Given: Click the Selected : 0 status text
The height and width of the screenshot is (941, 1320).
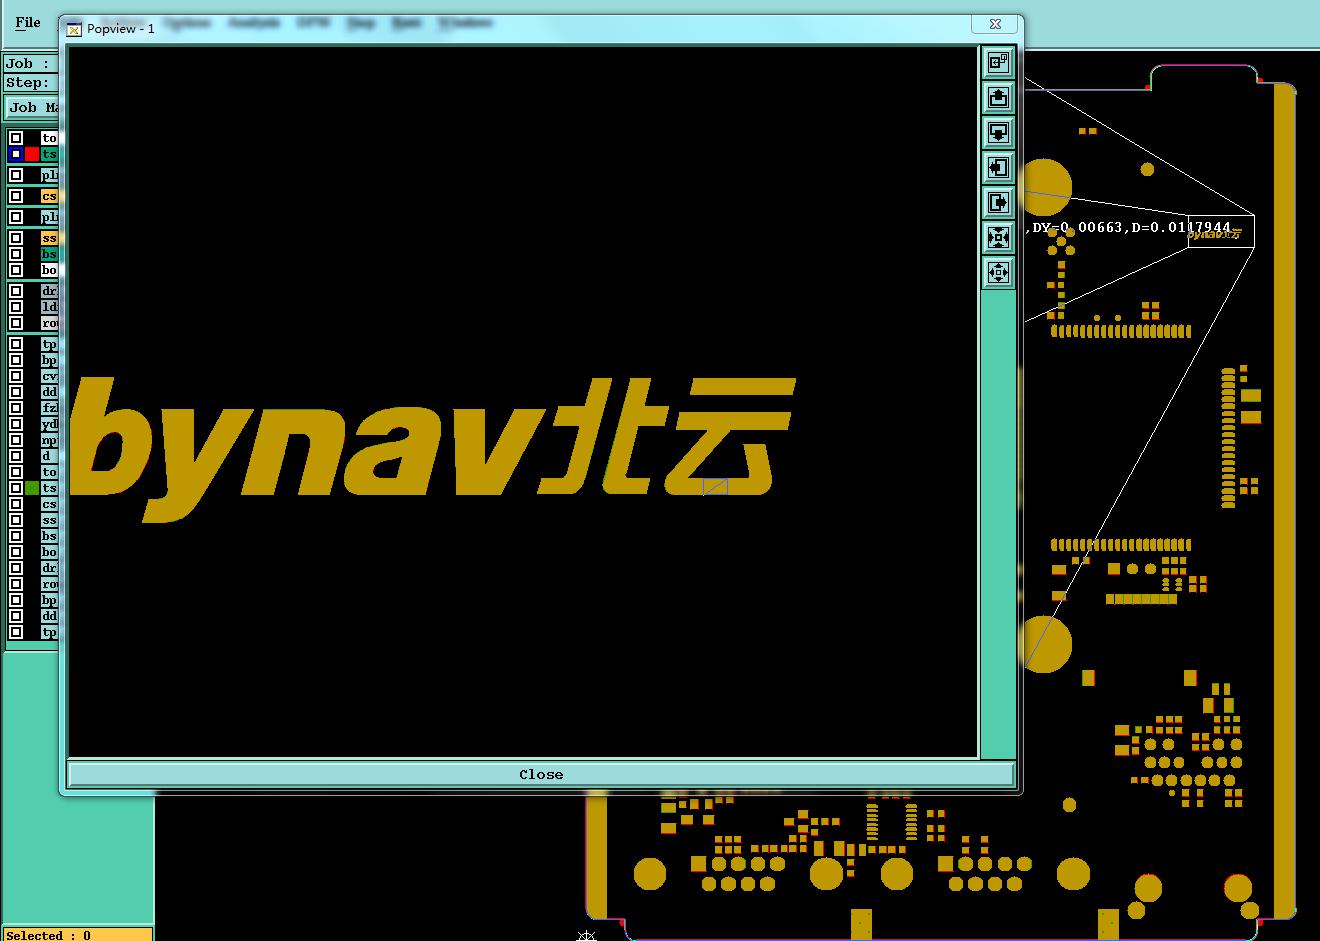Looking at the screenshot, I should tap(49, 935).
